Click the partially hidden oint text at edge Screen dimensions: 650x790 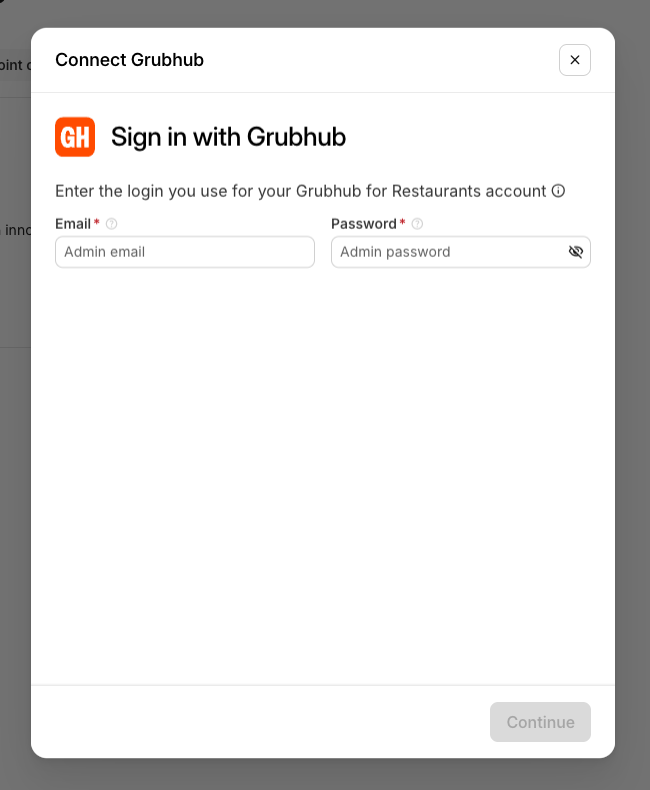[12, 65]
